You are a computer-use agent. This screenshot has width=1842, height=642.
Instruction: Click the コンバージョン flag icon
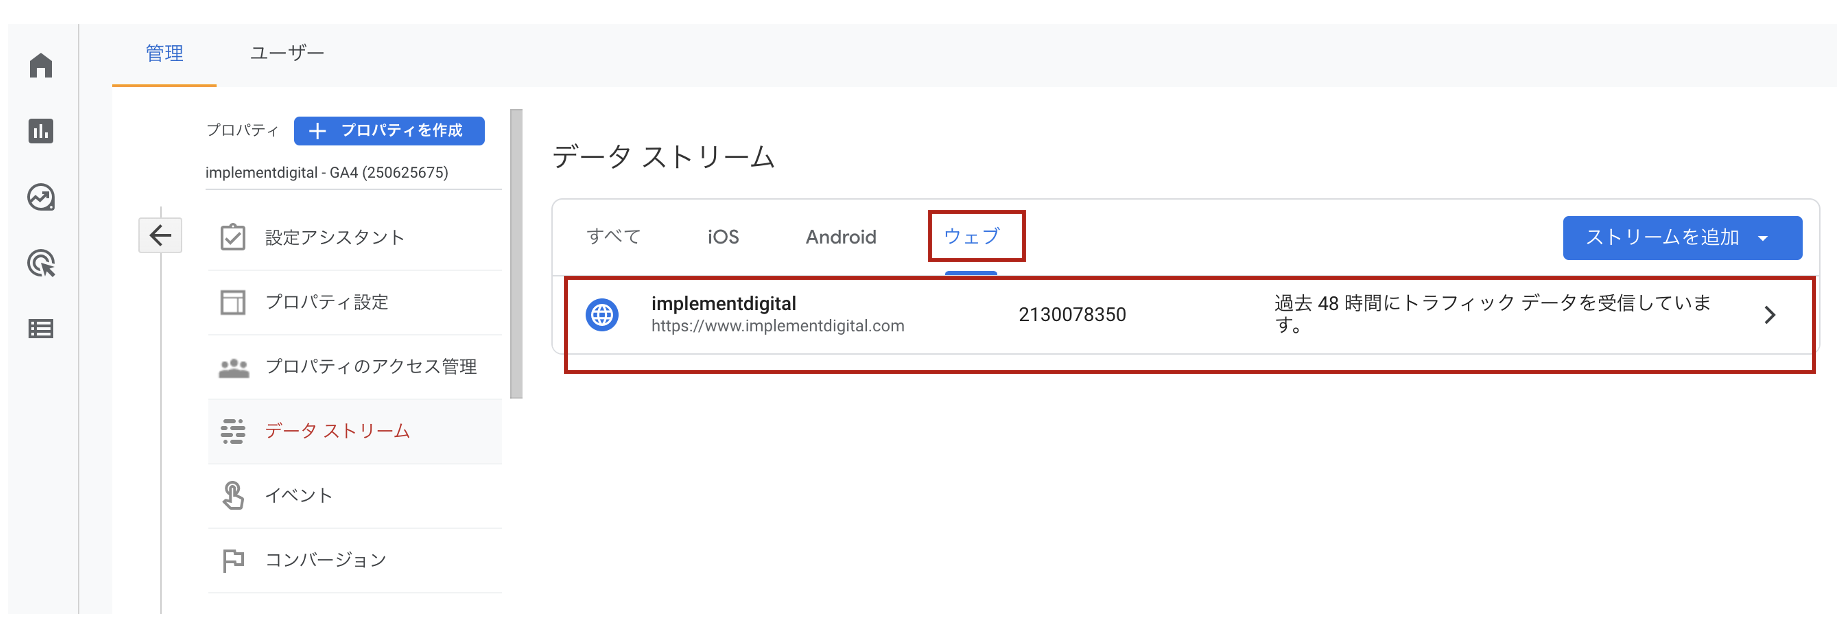click(x=233, y=560)
